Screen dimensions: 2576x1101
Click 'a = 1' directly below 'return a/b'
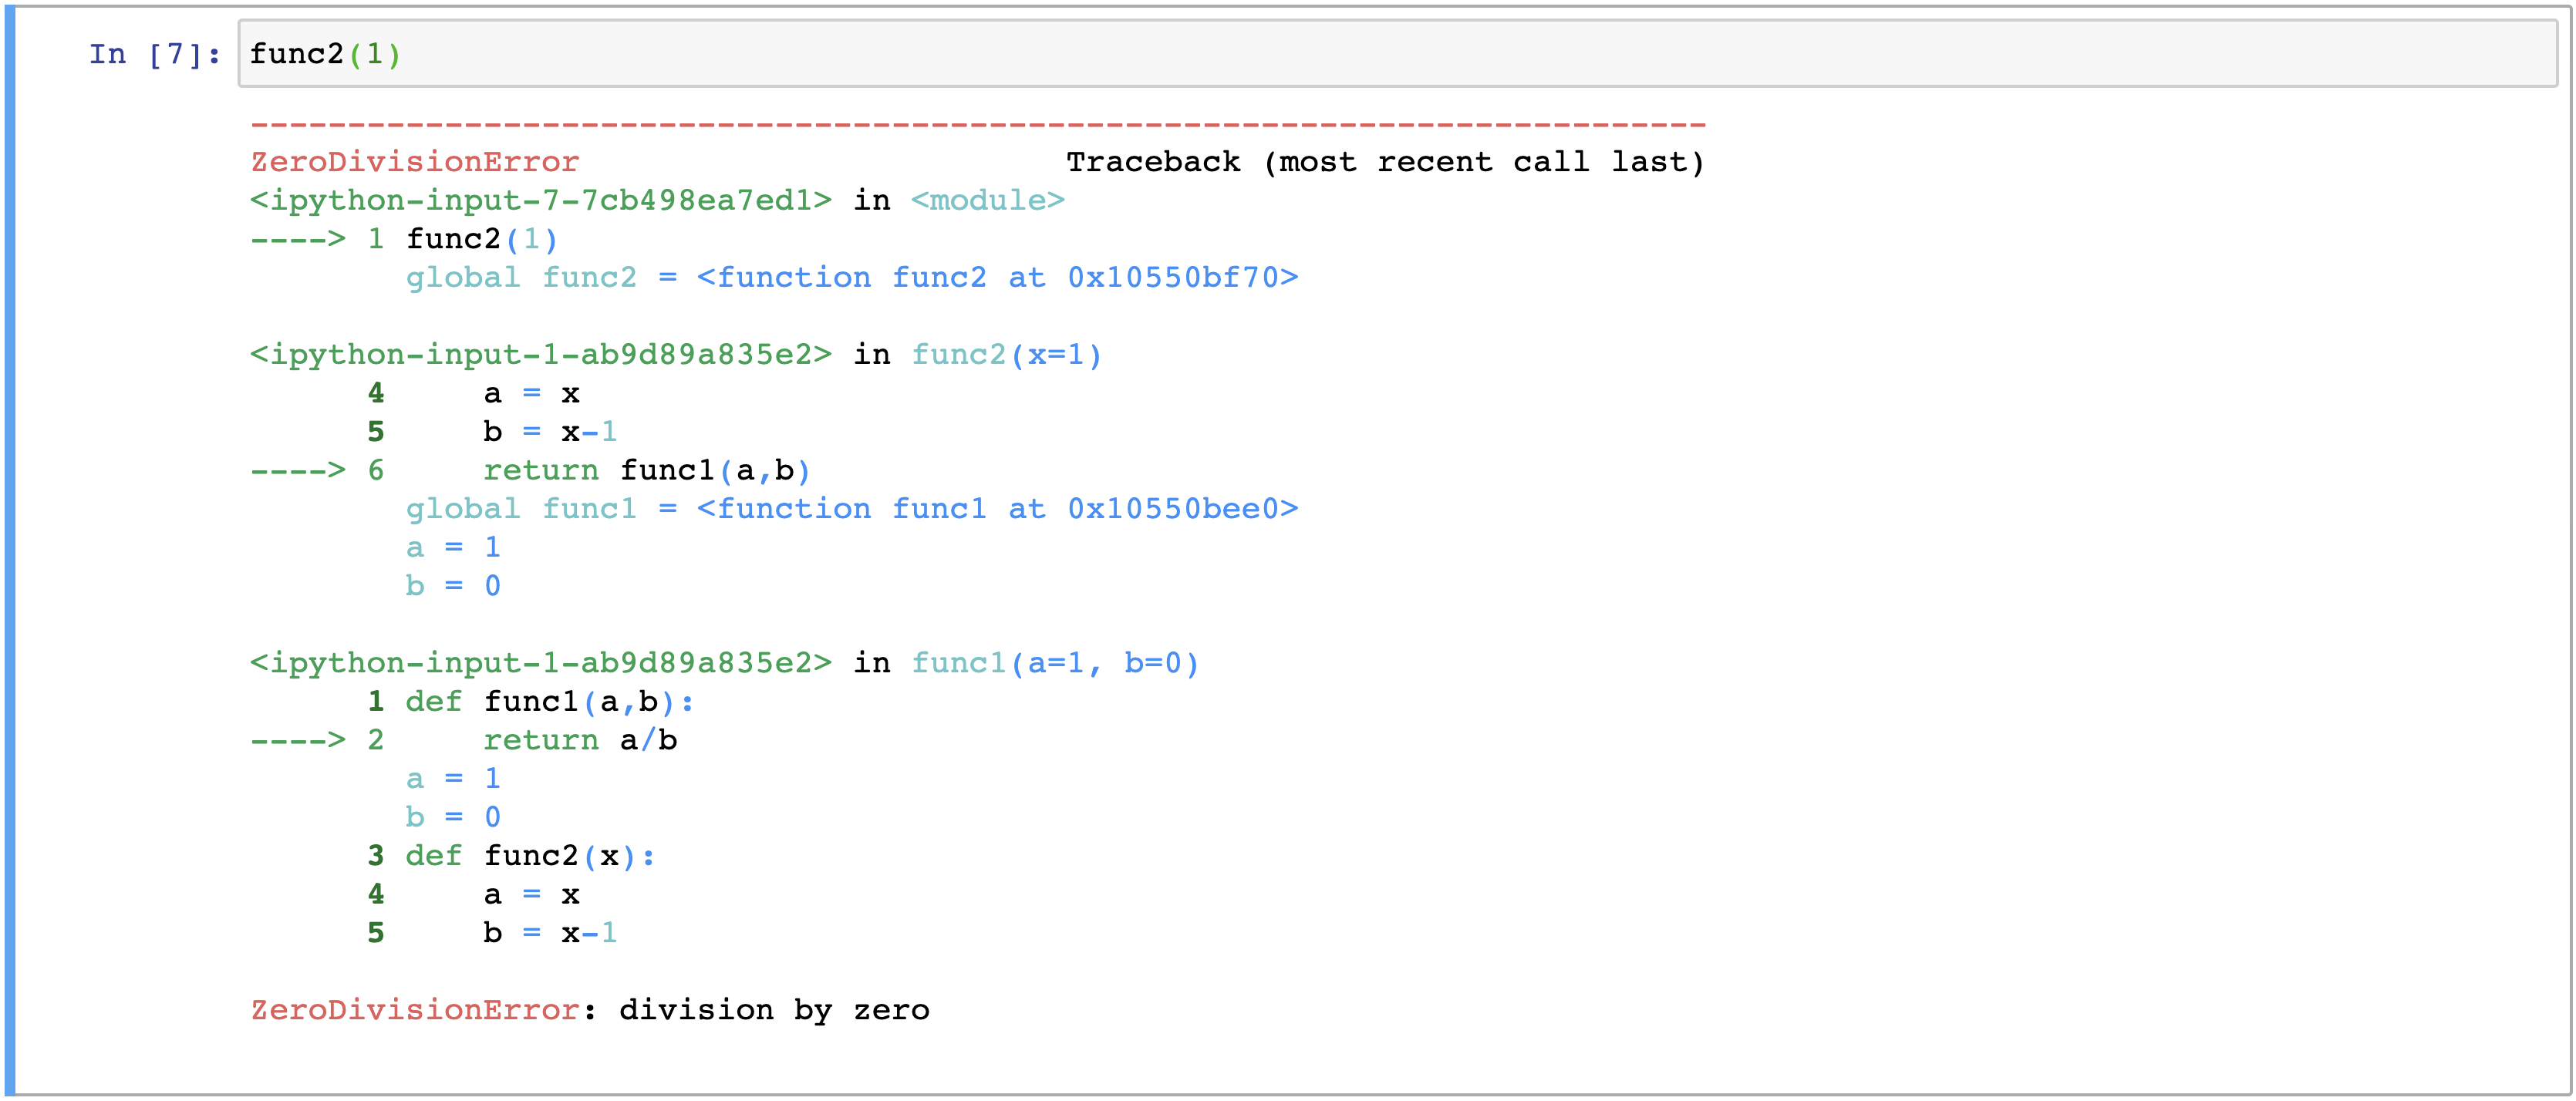(453, 779)
